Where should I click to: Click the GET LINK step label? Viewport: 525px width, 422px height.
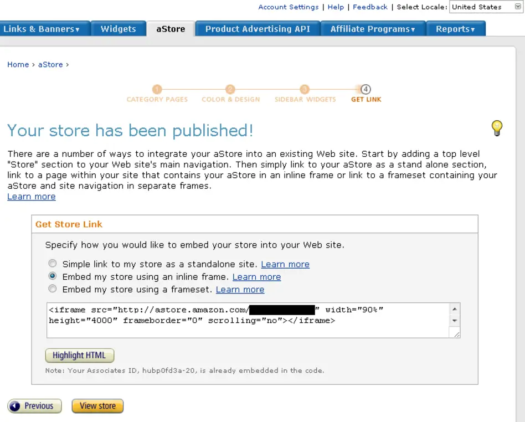(366, 99)
